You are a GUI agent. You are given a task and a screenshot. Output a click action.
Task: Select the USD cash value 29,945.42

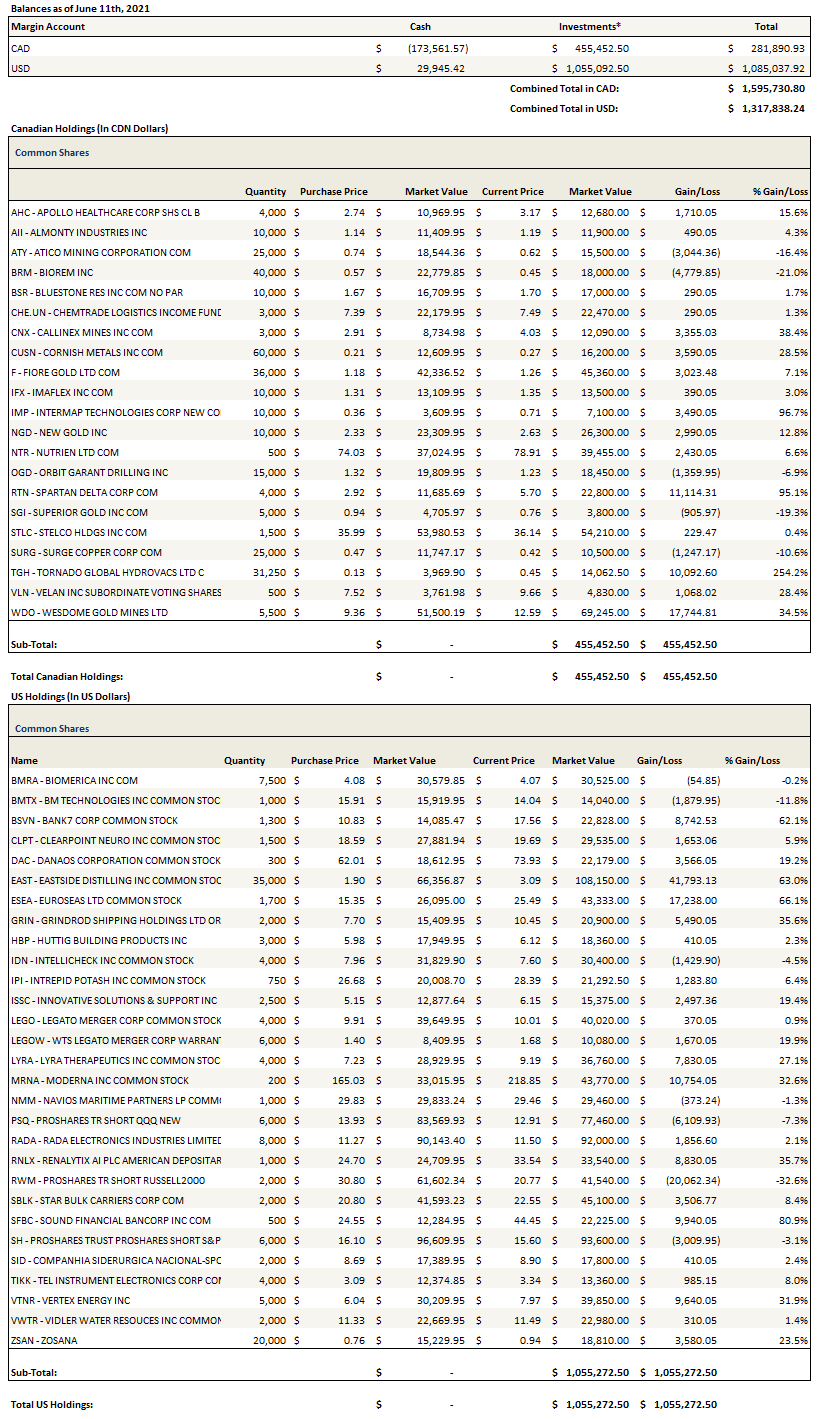437,68
